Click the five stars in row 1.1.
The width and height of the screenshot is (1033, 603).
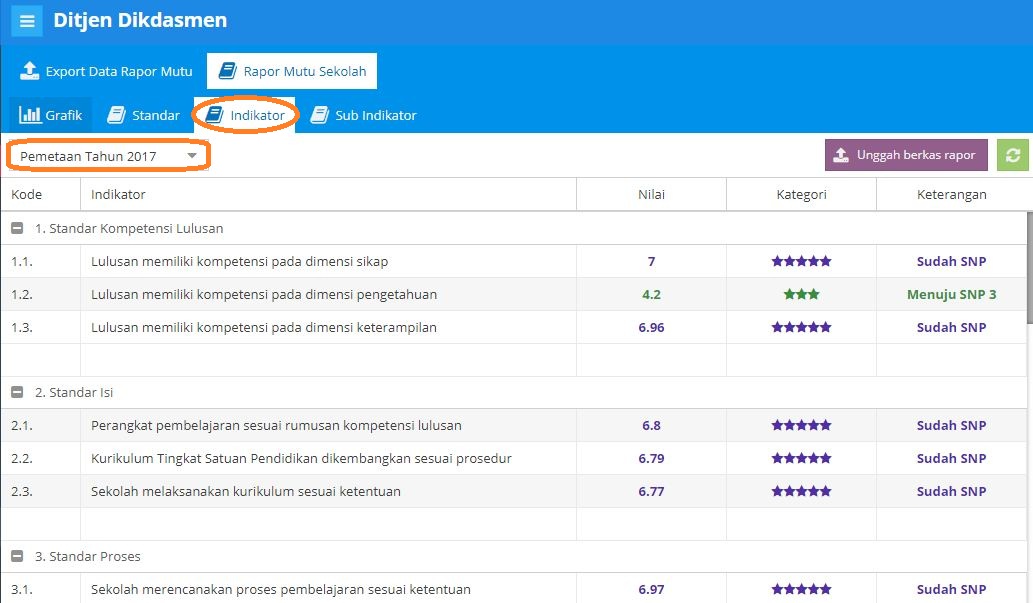tap(801, 261)
